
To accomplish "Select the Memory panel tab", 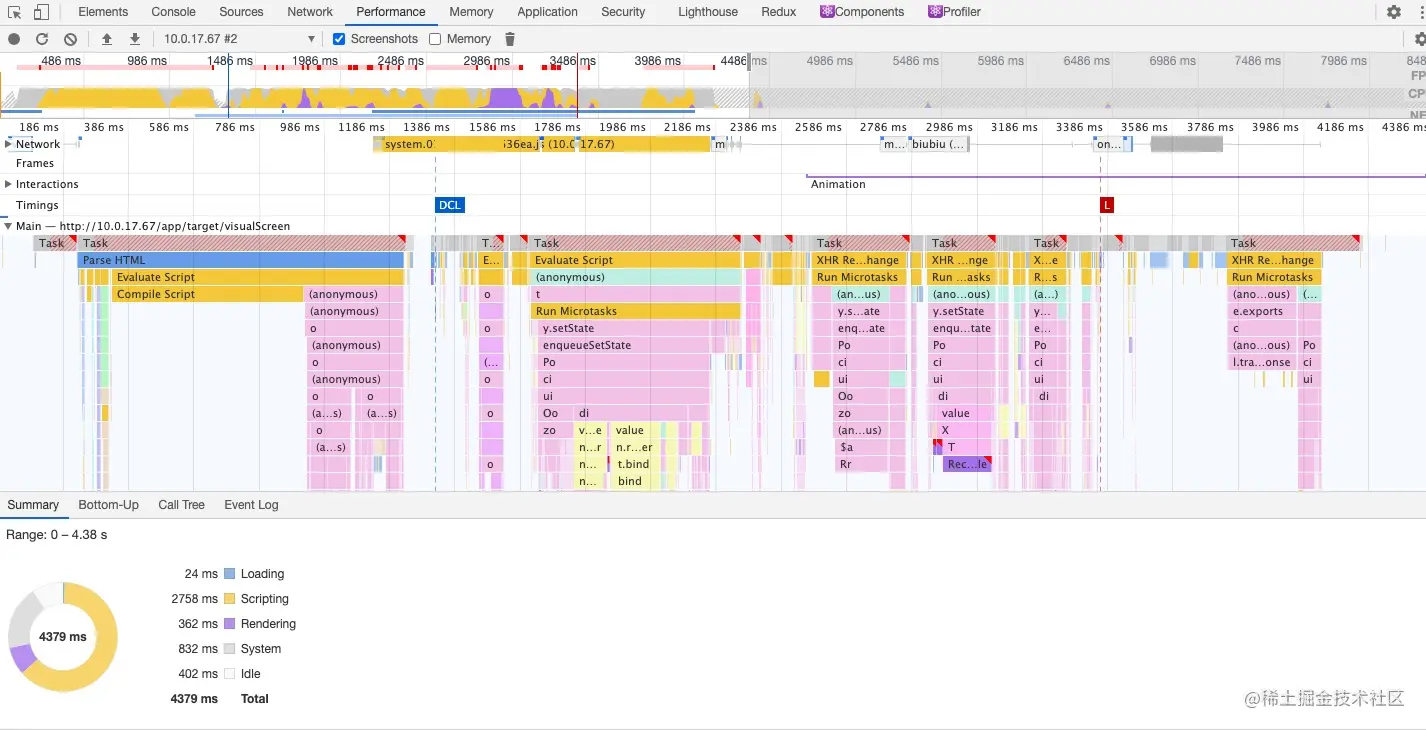I will coord(471,12).
